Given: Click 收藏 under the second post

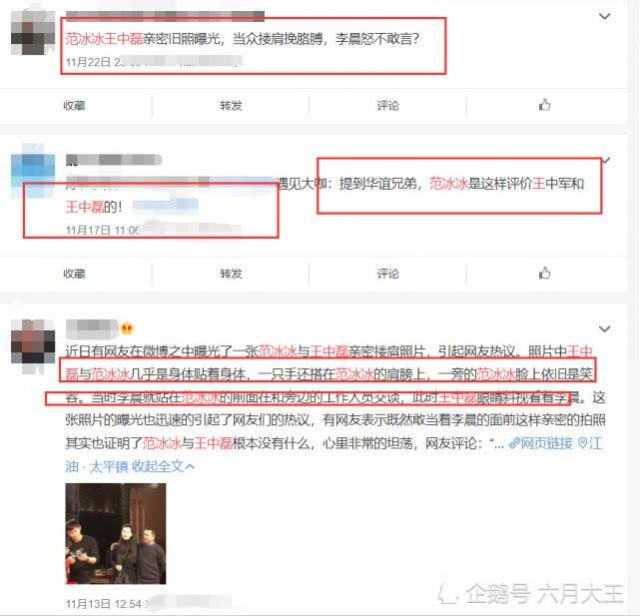Looking at the screenshot, I should [74, 274].
